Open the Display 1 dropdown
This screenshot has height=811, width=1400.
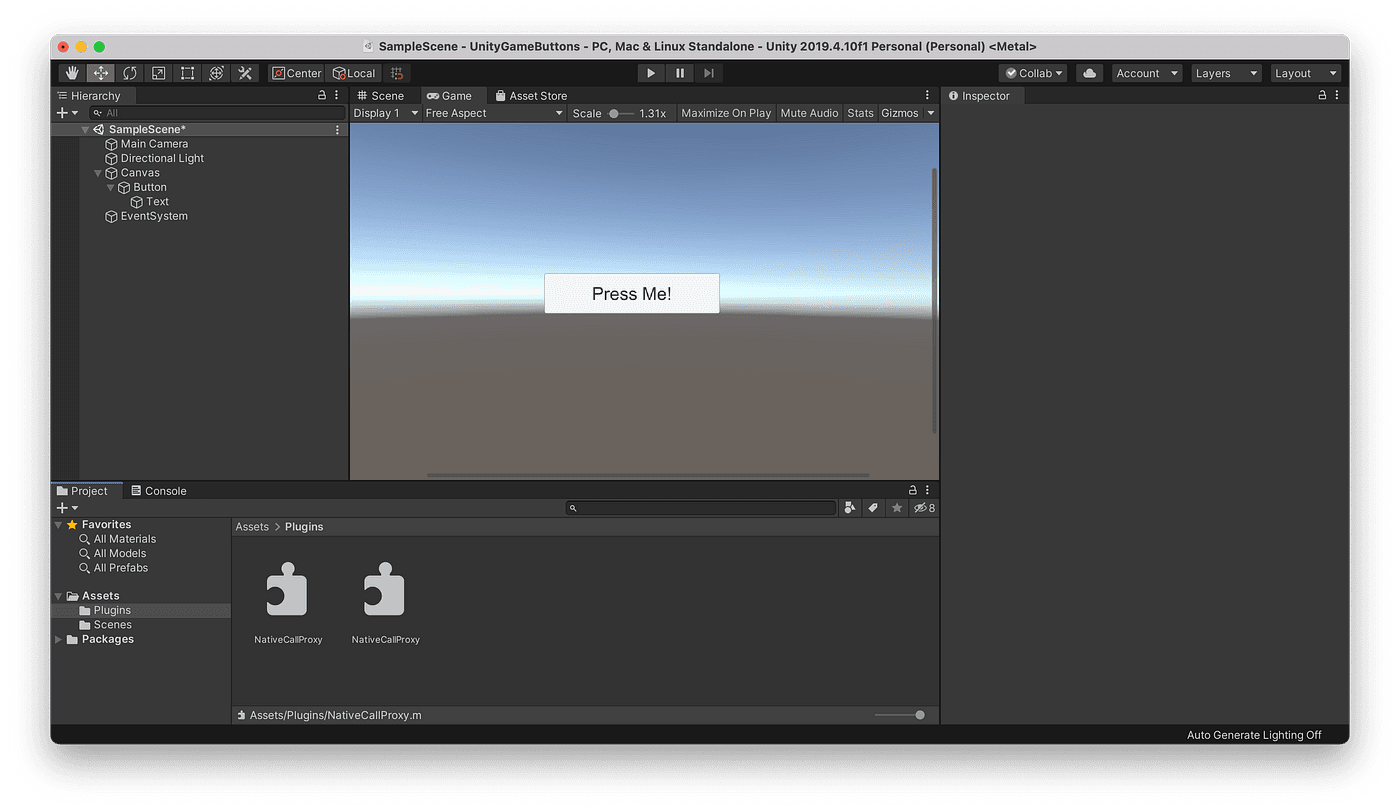[386, 113]
